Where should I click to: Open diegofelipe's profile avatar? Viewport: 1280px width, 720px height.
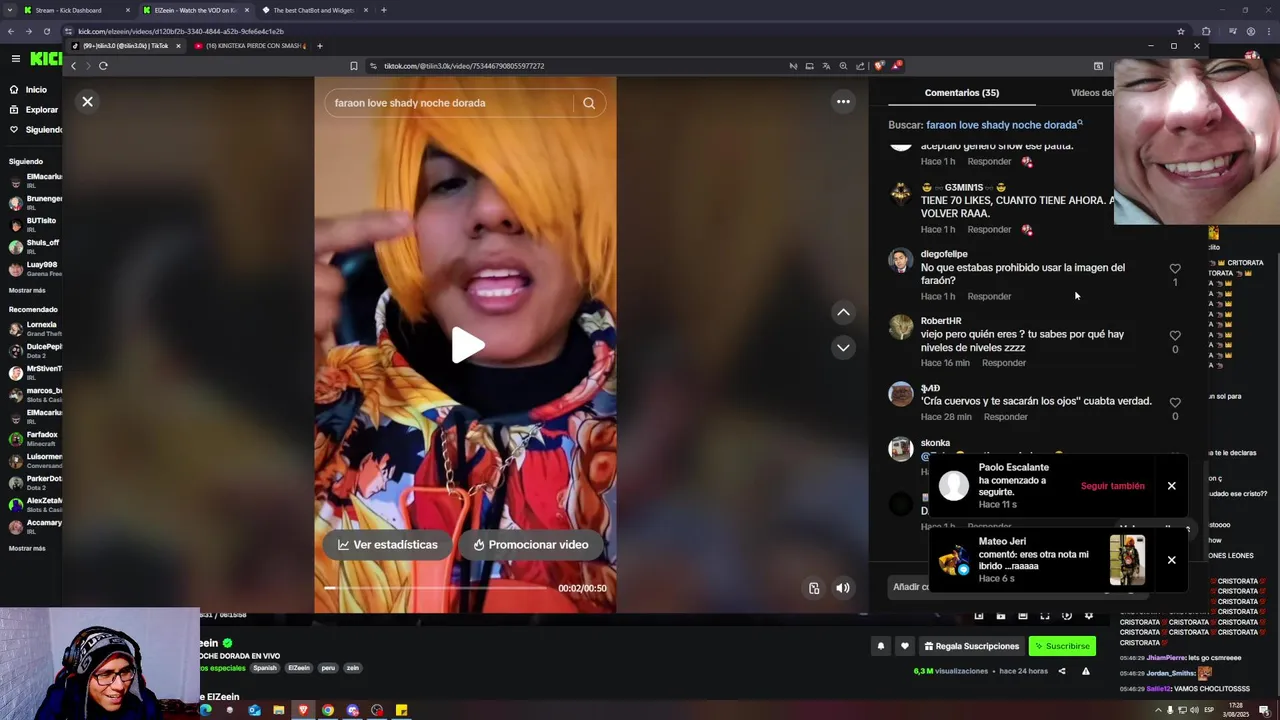point(901,261)
